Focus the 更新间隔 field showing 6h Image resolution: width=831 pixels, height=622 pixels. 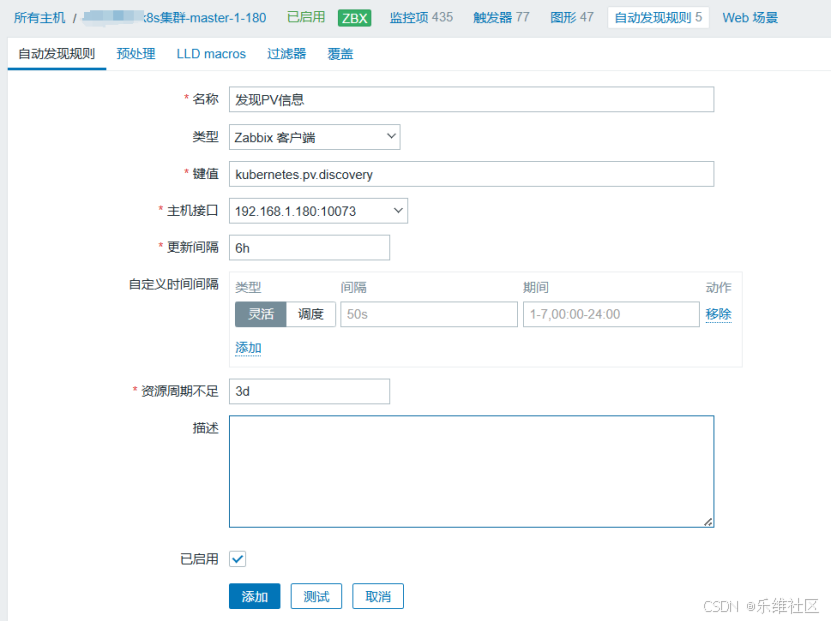[x=309, y=247]
